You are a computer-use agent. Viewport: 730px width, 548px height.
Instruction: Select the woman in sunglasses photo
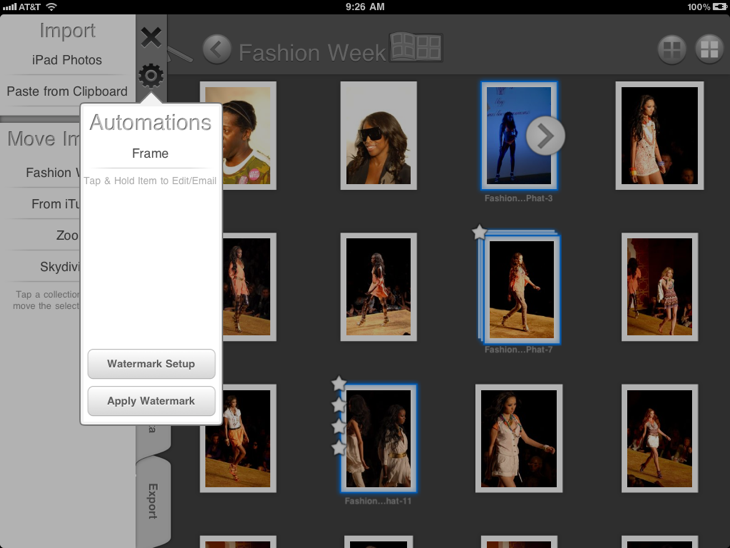[378, 135]
